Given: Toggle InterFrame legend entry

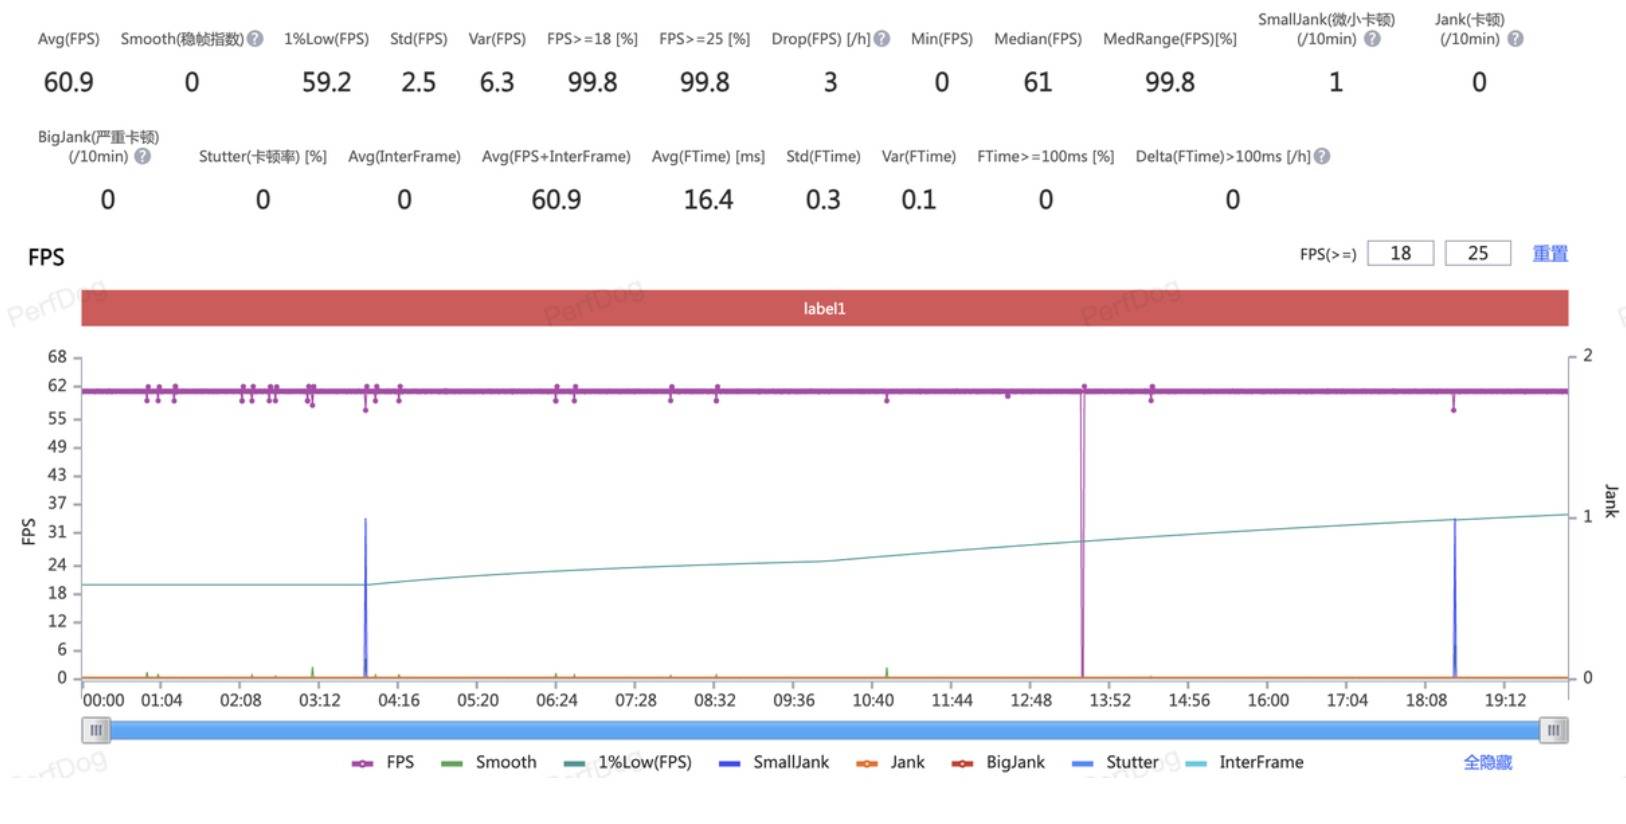Looking at the screenshot, I should tap(1244, 762).
